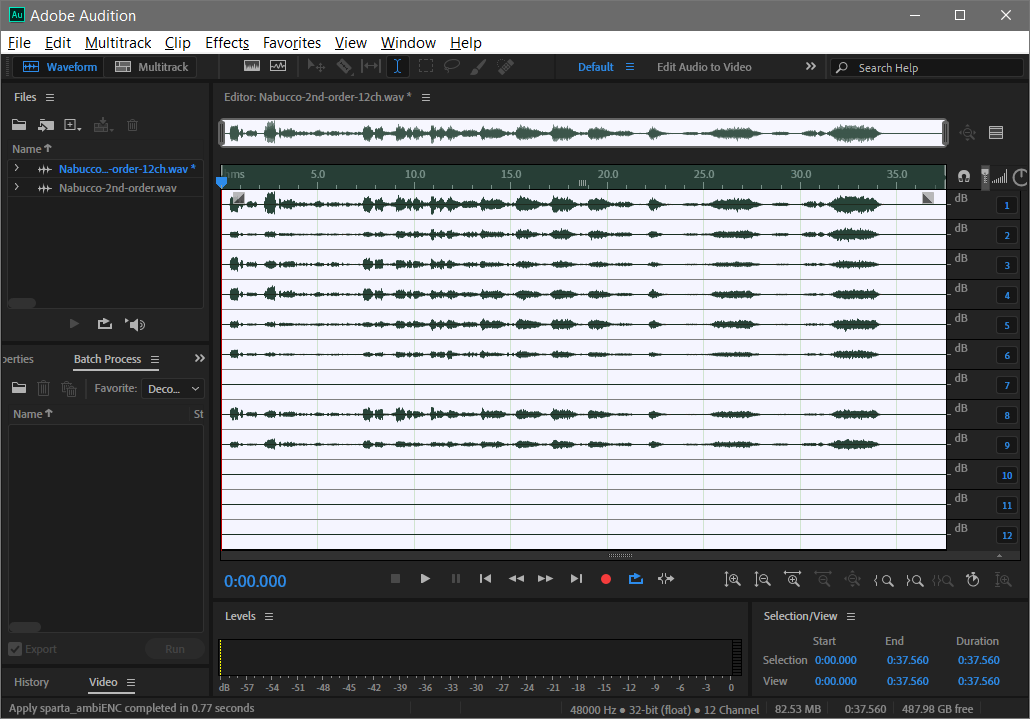Switch to Multitrack editor view
Image resolution: width=1030 pixels, height=719 pixels.
point(151,67)
